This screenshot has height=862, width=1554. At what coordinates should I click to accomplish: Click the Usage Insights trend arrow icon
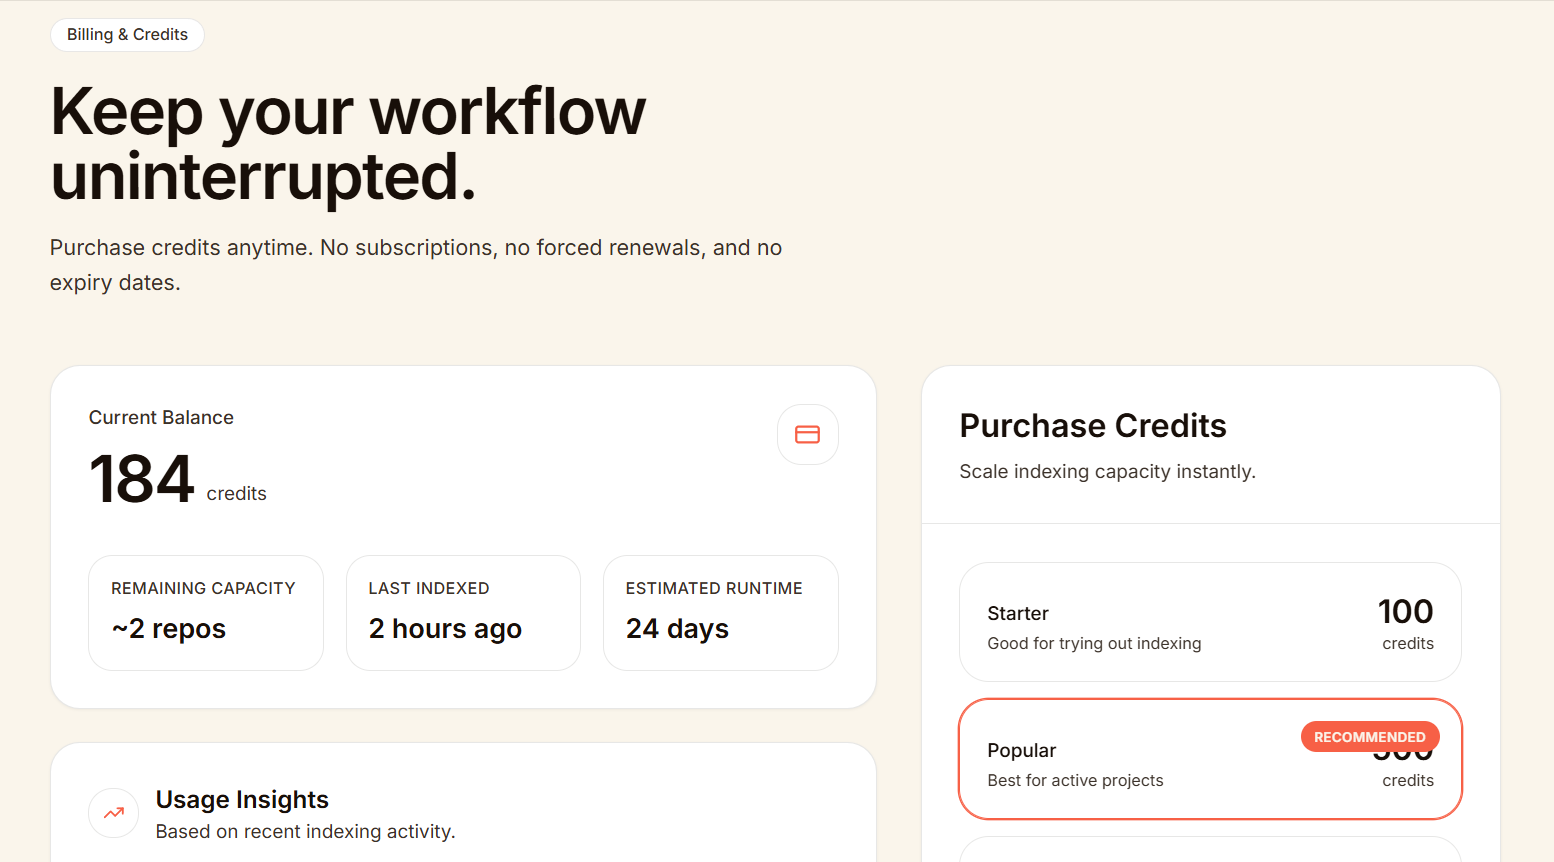tap(114, 813)
